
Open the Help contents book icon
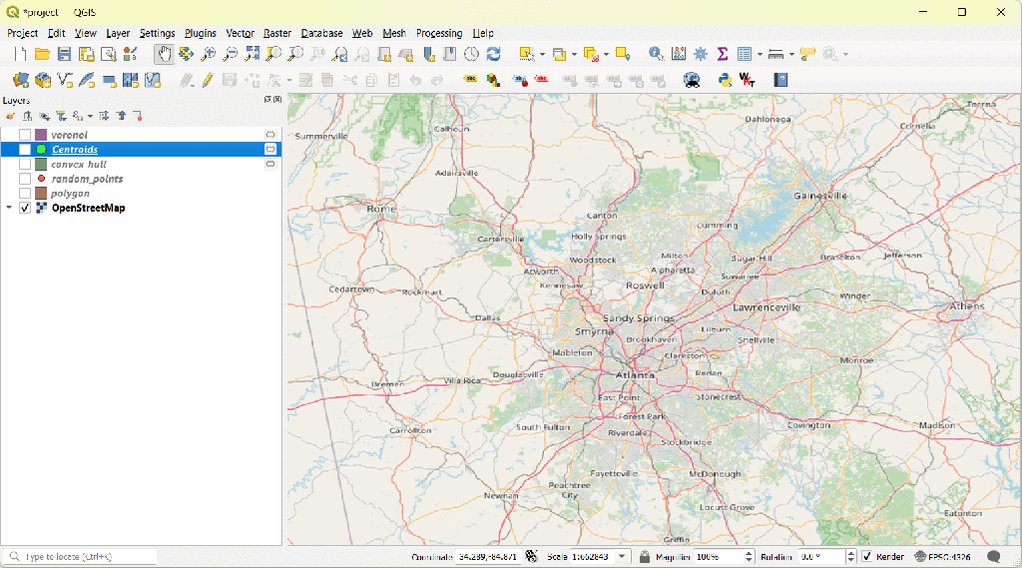(781, 80)
